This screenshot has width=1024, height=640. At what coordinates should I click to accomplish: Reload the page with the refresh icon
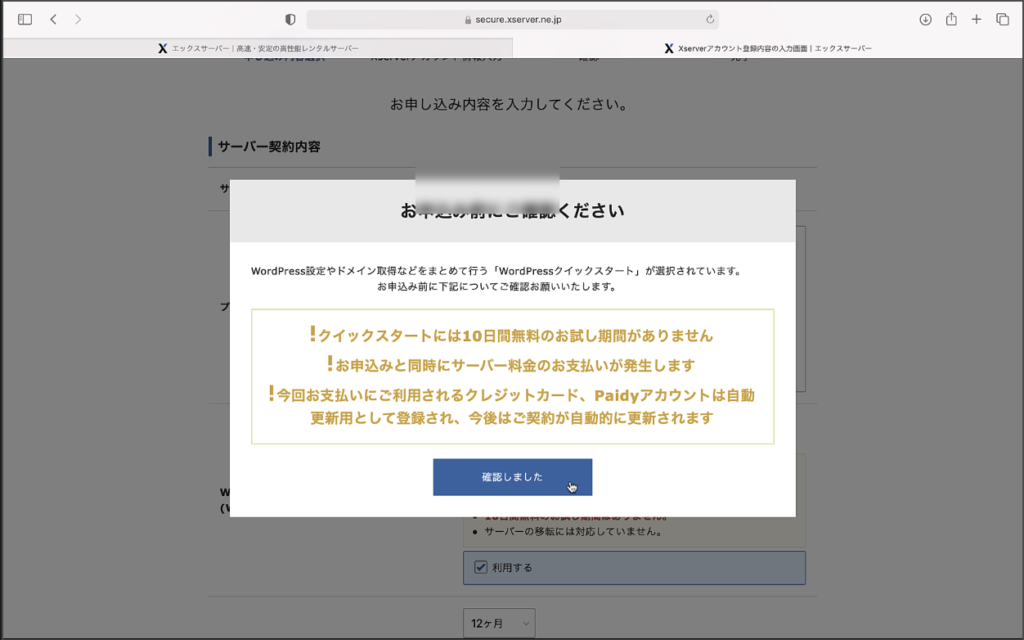click(x=710, y=20)
